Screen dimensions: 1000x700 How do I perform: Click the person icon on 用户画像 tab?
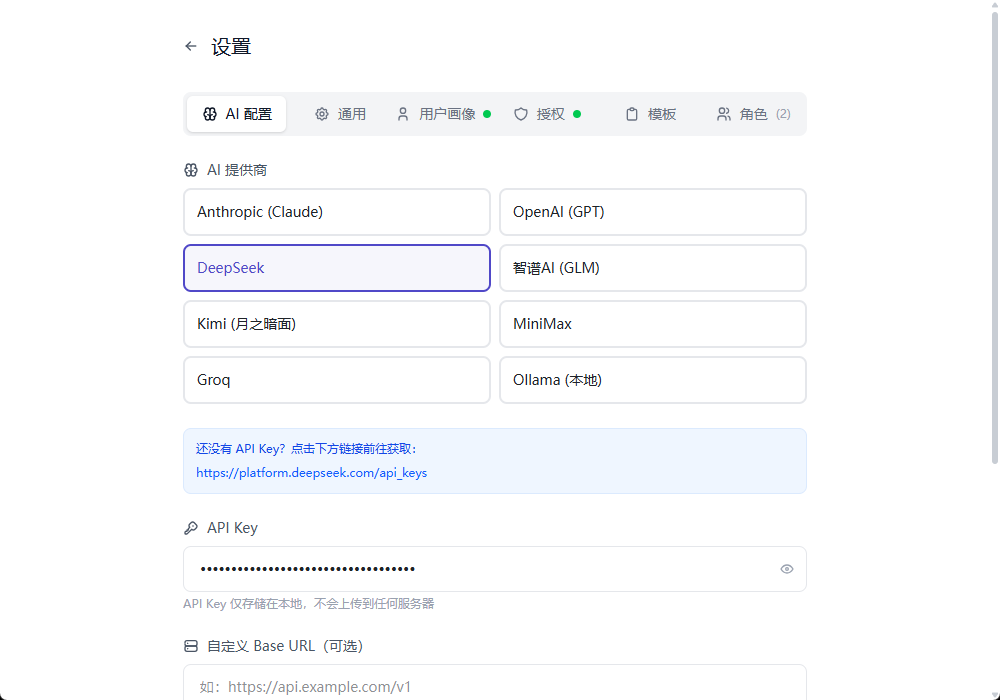tap(403, 114)
